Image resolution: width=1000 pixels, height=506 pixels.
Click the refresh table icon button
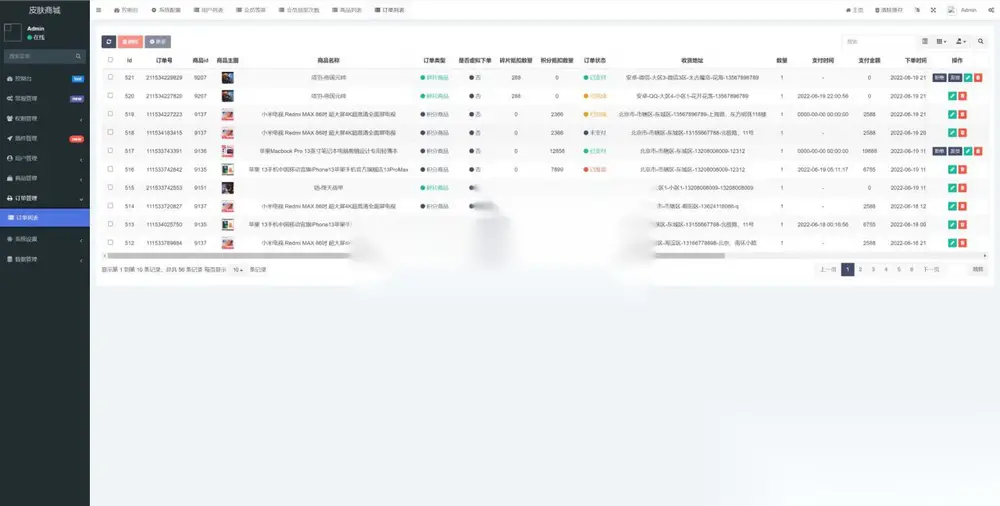(x=108, y=41)
